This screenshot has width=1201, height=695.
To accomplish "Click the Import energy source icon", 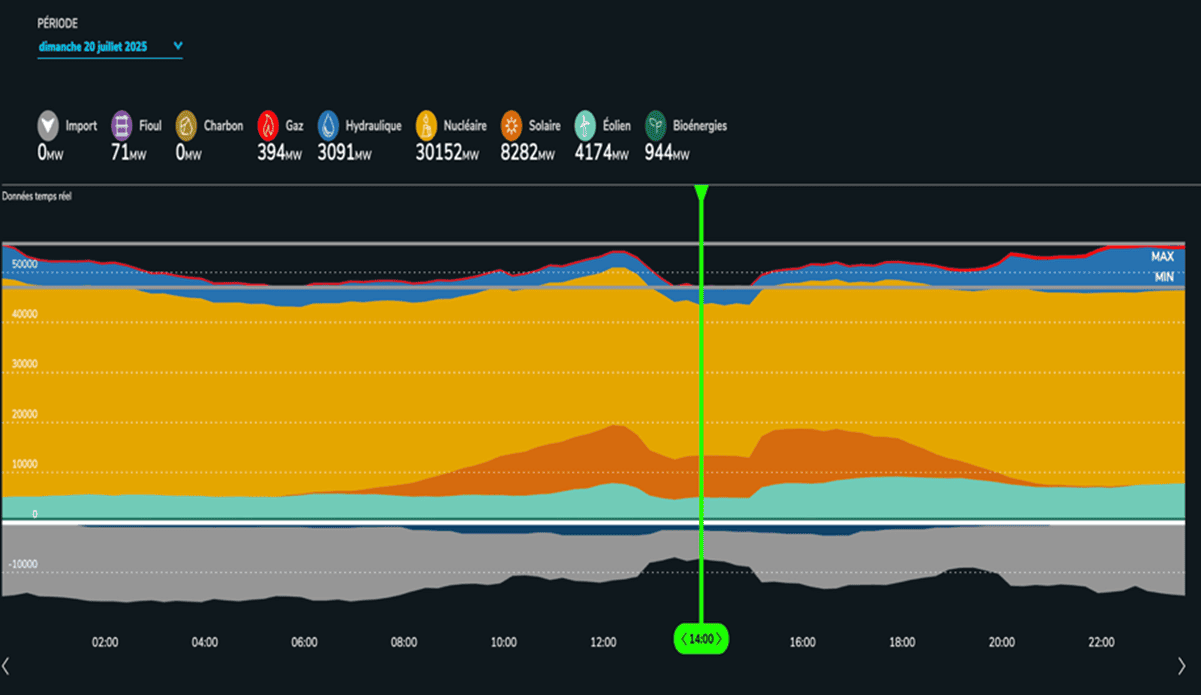I will point(49,126).
